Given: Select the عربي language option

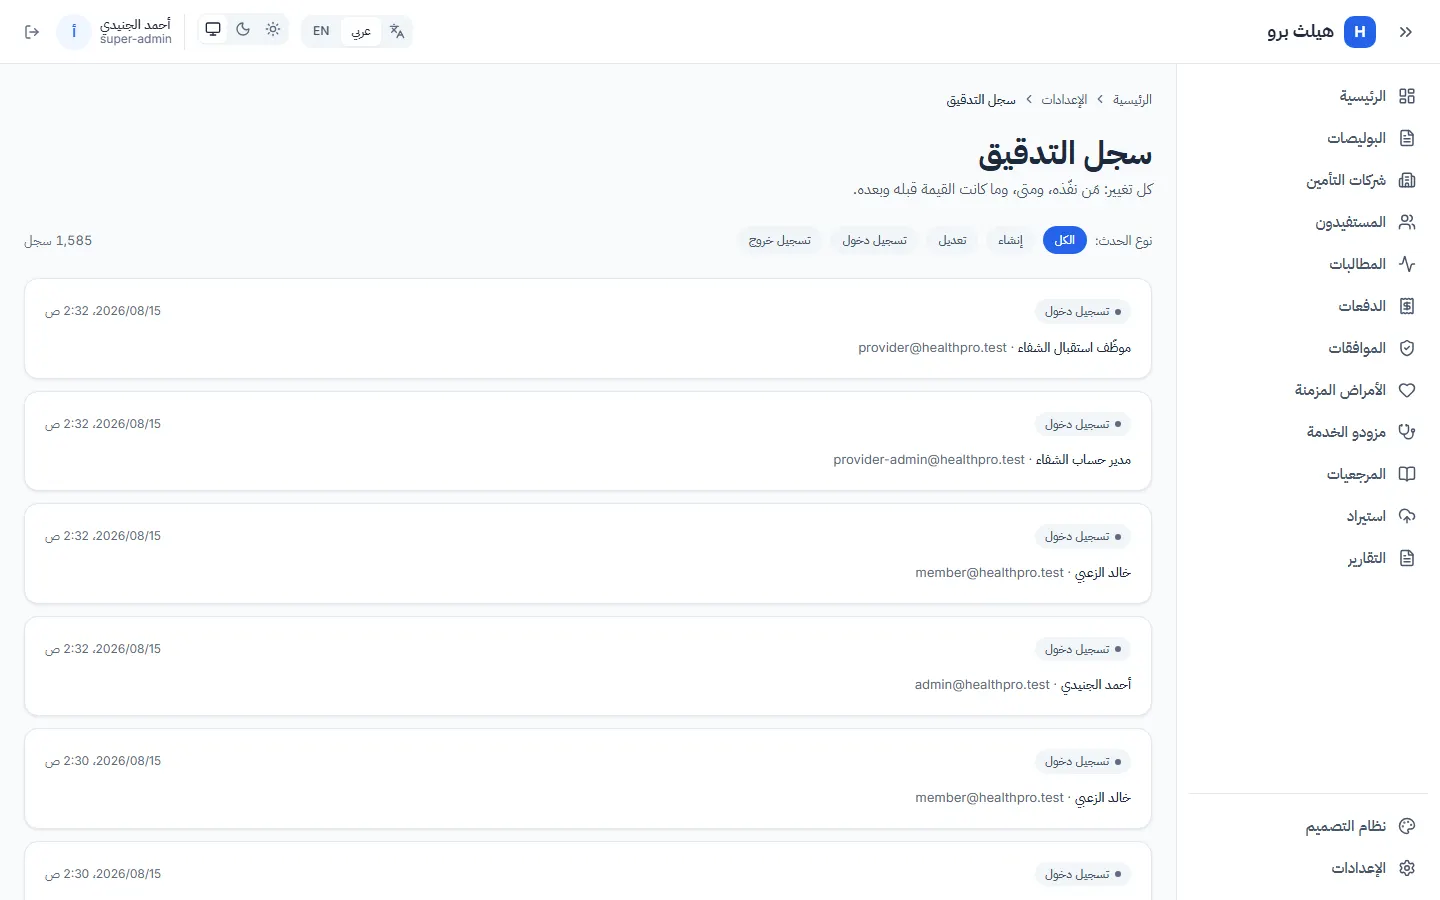Looking at the screenshot, I should coord(361,31).
